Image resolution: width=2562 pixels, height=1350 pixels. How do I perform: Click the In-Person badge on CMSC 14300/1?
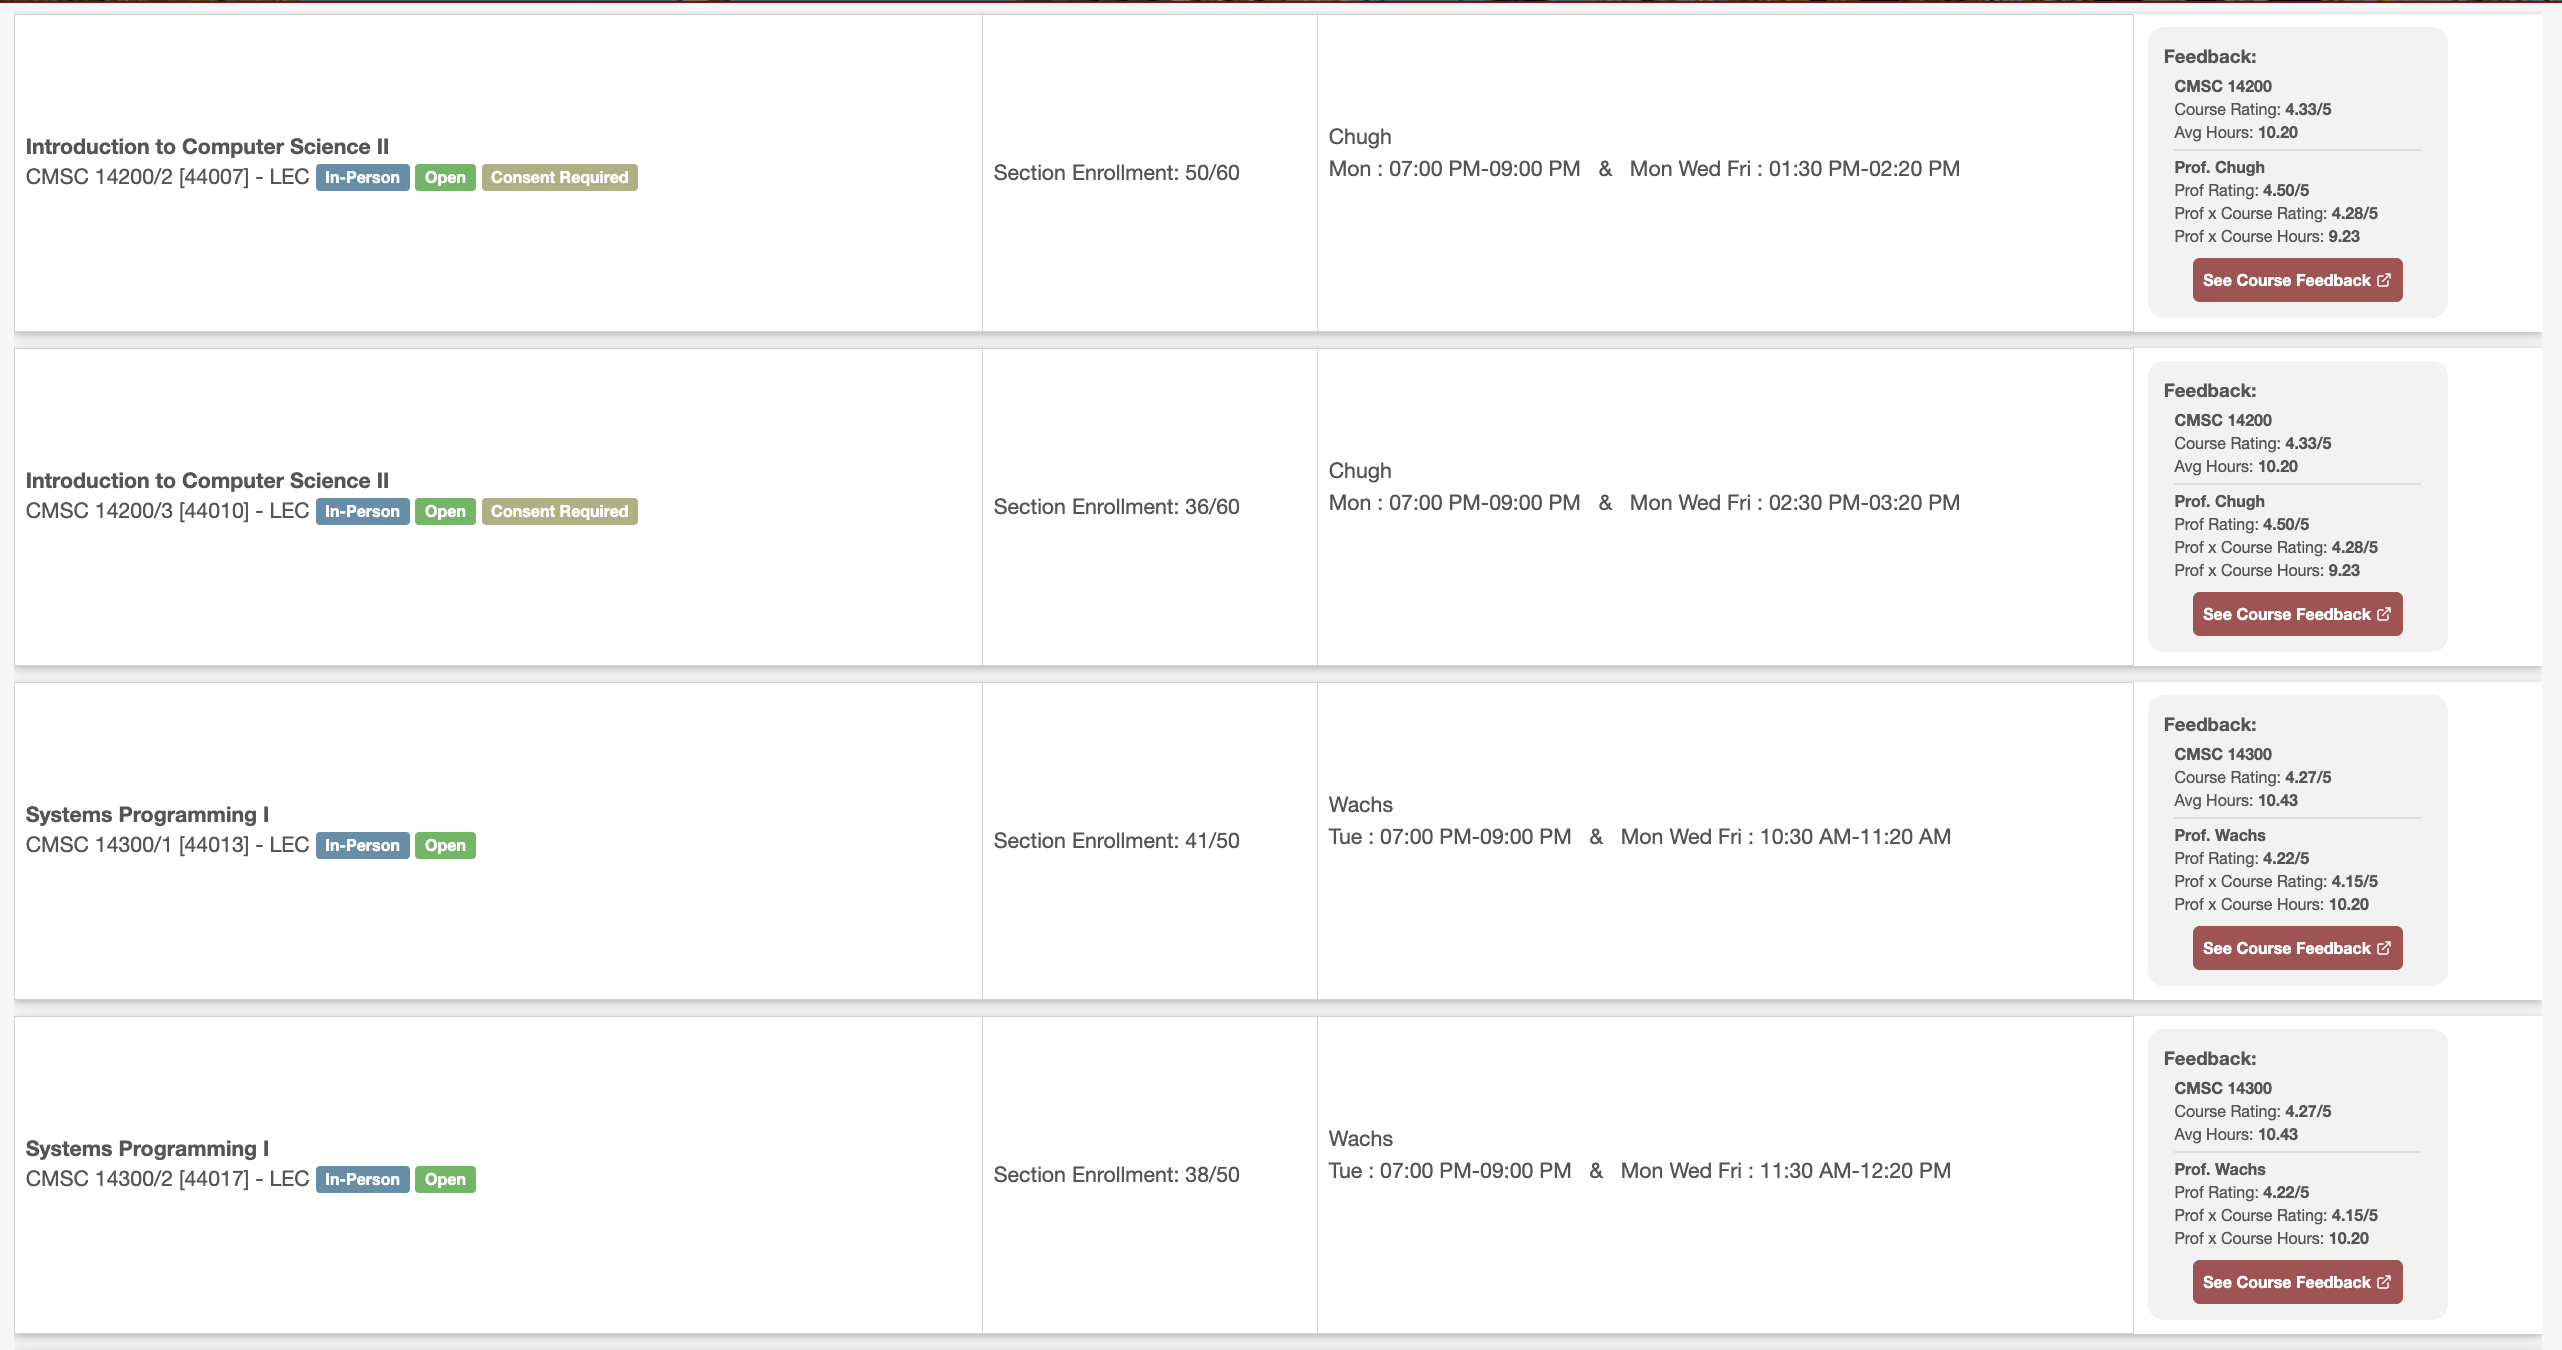(362, 845)
